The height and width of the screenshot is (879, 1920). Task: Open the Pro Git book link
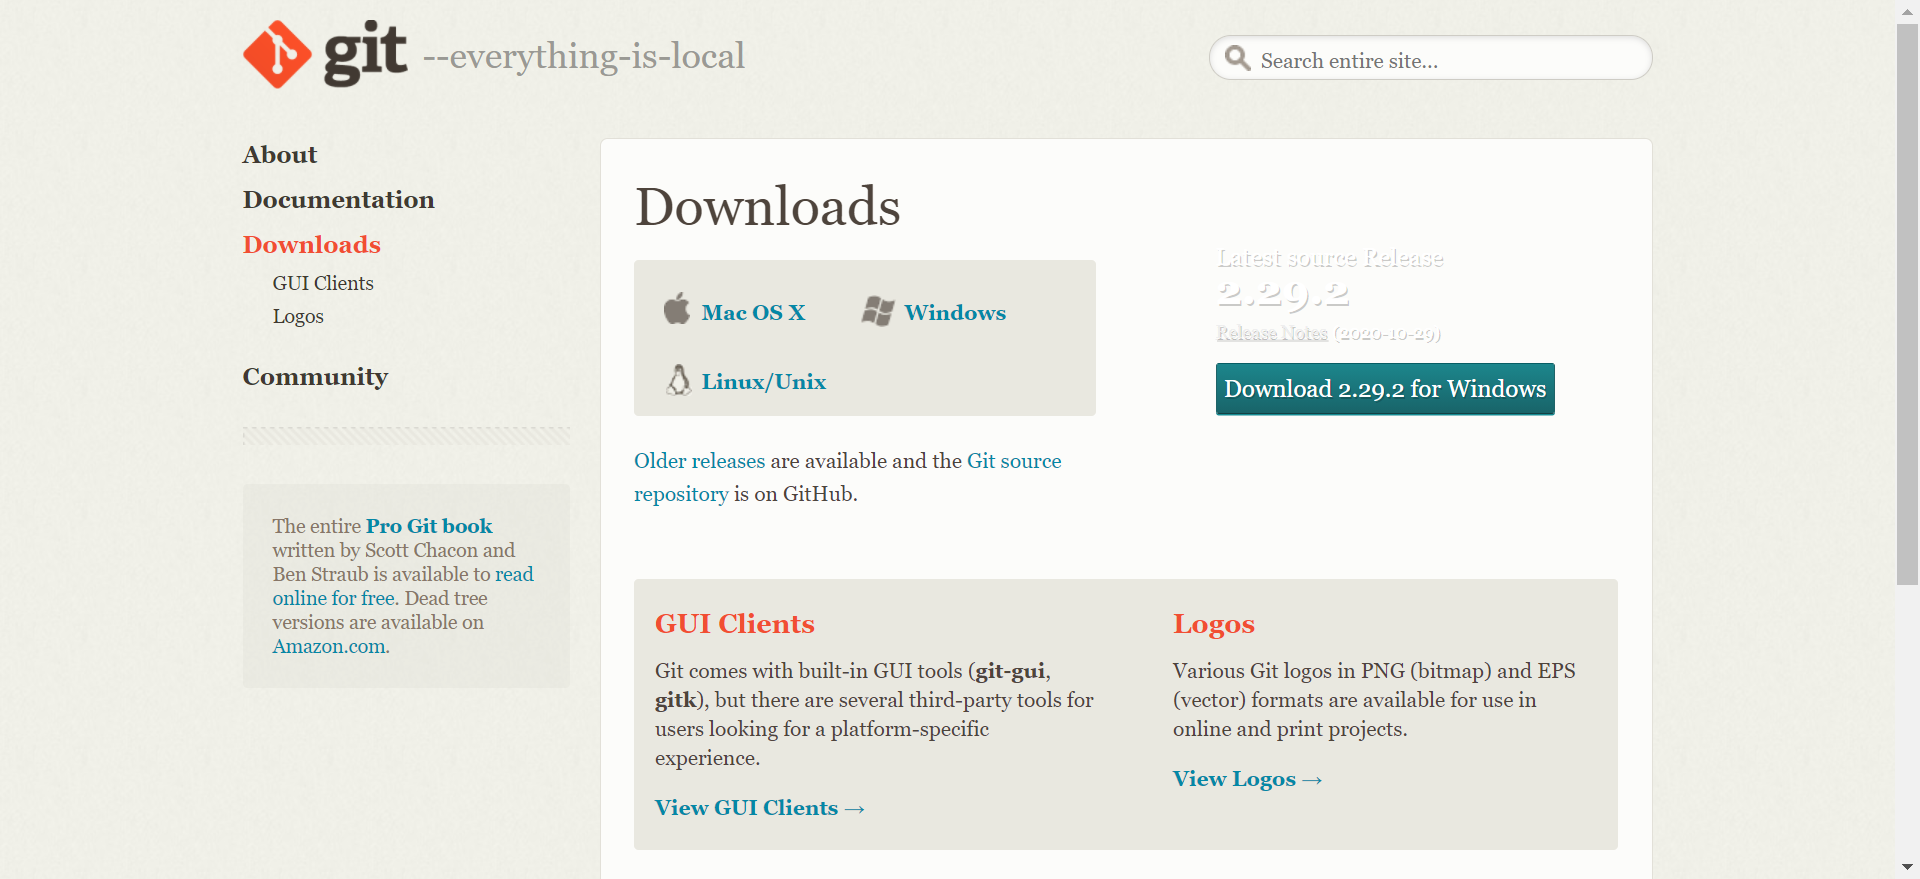pyautogui.click(x=429, y=526)
